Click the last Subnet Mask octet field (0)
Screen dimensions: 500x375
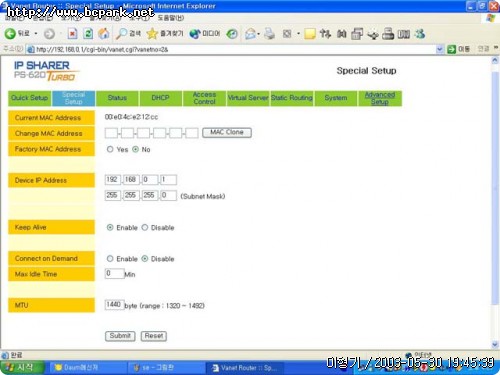click(x=168, y=195)
